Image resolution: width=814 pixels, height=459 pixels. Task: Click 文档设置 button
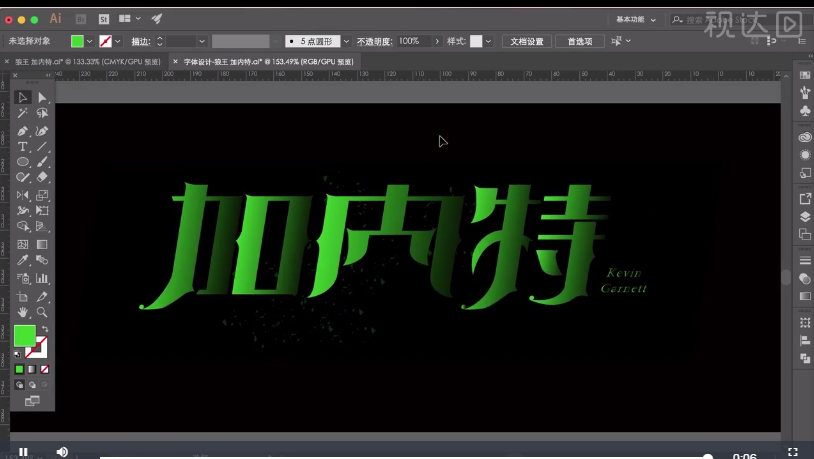click(x=526, y=42)
